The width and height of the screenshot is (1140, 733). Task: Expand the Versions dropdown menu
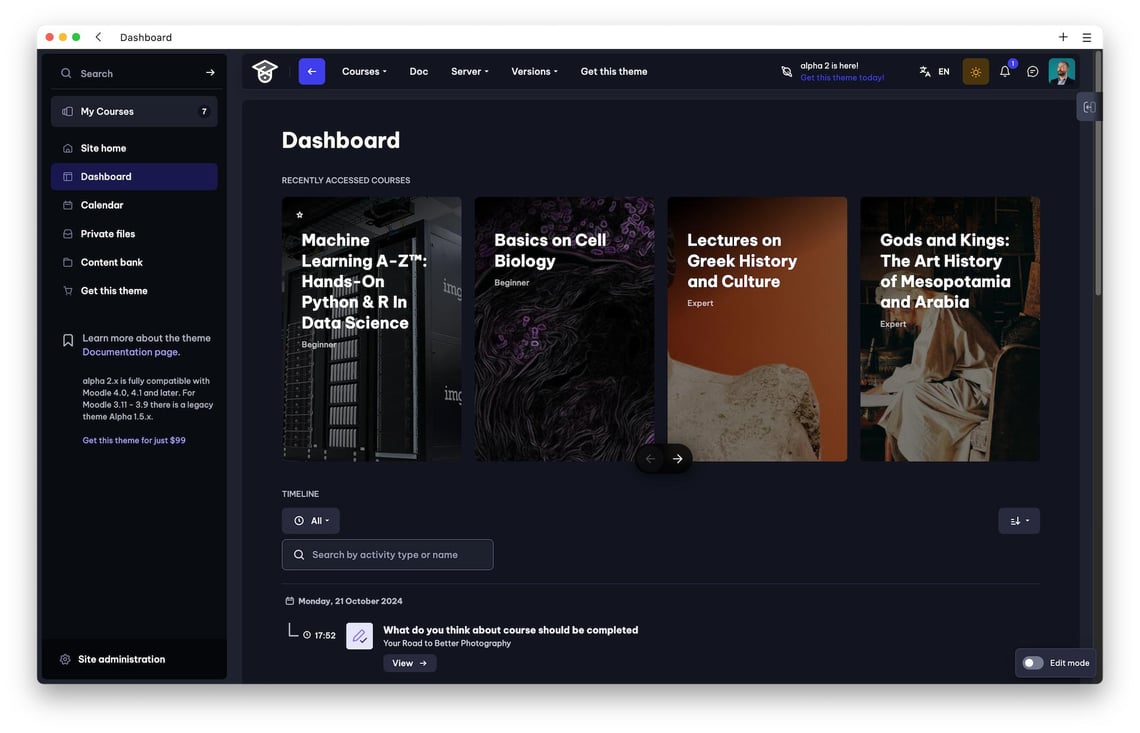[x=534, y=71]
